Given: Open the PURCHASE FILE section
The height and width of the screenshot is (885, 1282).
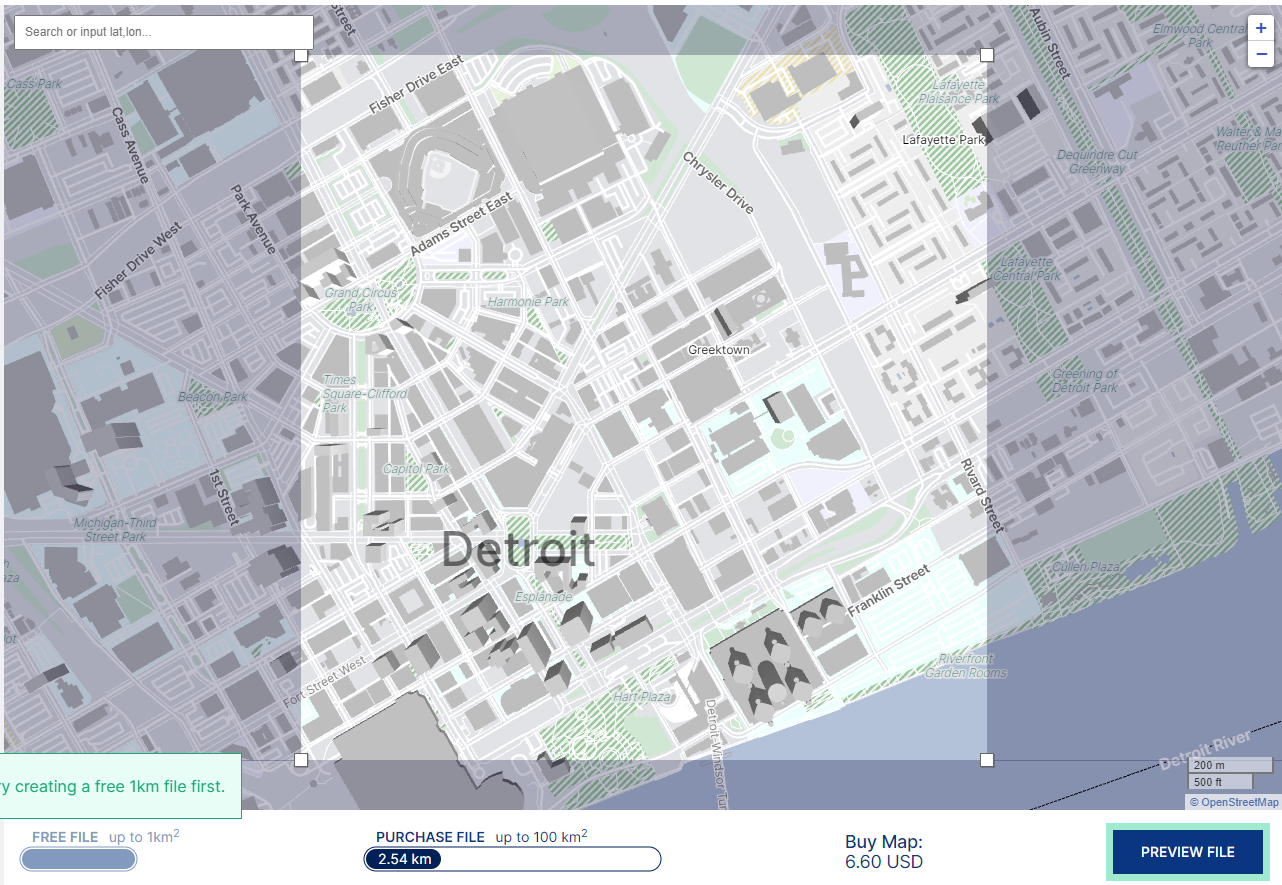Looking at the screenshot, I should click(431, 837).
